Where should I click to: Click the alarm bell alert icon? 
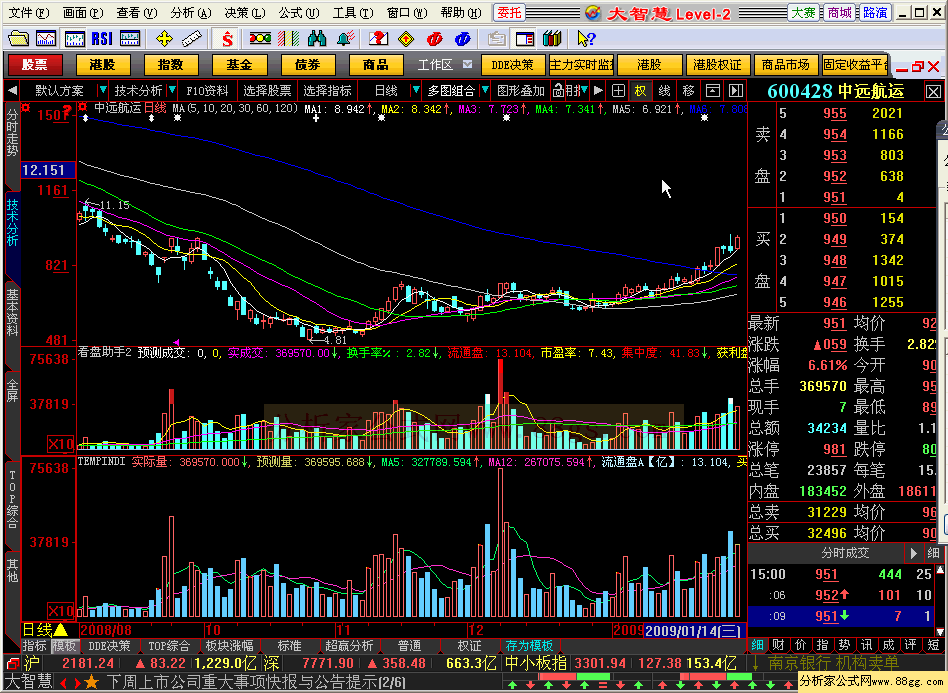click(x=346, y=39)
